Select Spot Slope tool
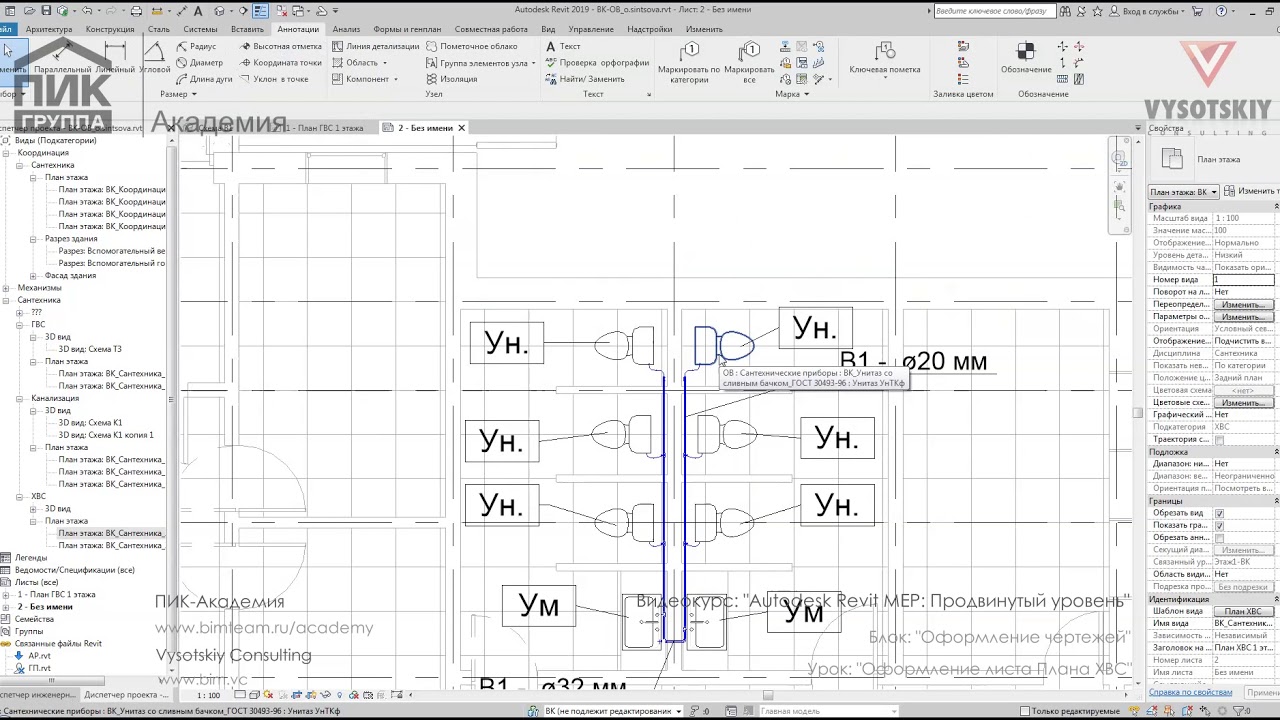This screenshot has height=720, width=1280. [x=275, y=79]
